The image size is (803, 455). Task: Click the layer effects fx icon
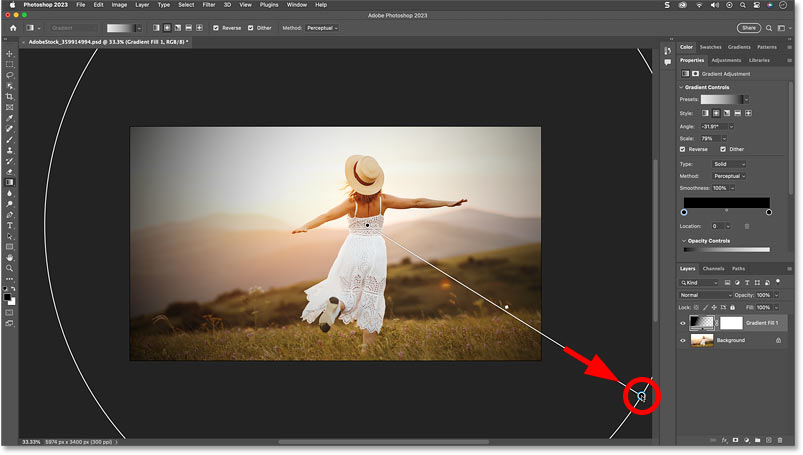pos(723,440)
